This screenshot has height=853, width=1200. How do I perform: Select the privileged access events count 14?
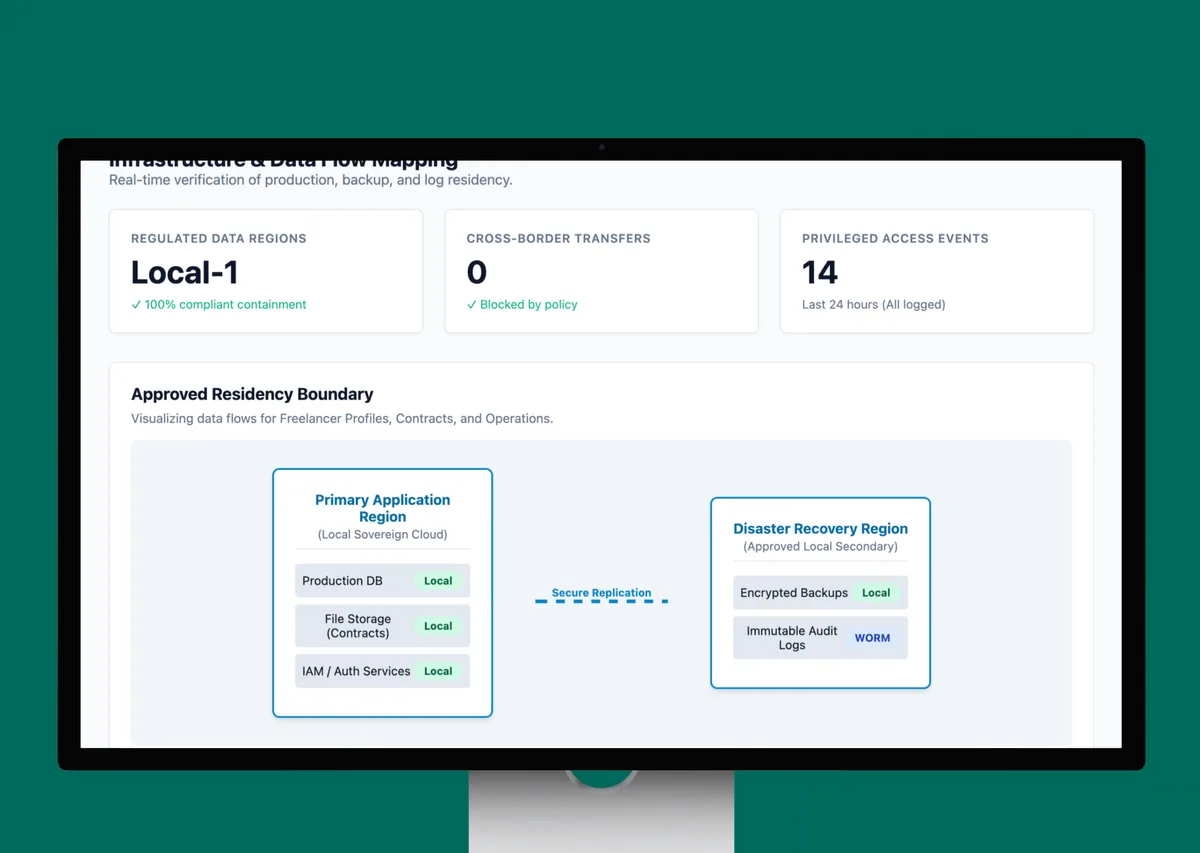(820, 272)
